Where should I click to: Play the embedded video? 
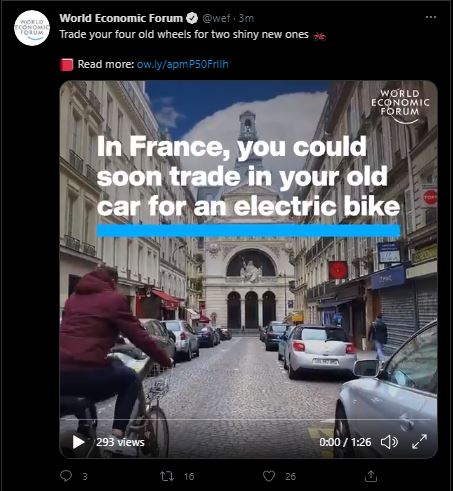point(78,442)
